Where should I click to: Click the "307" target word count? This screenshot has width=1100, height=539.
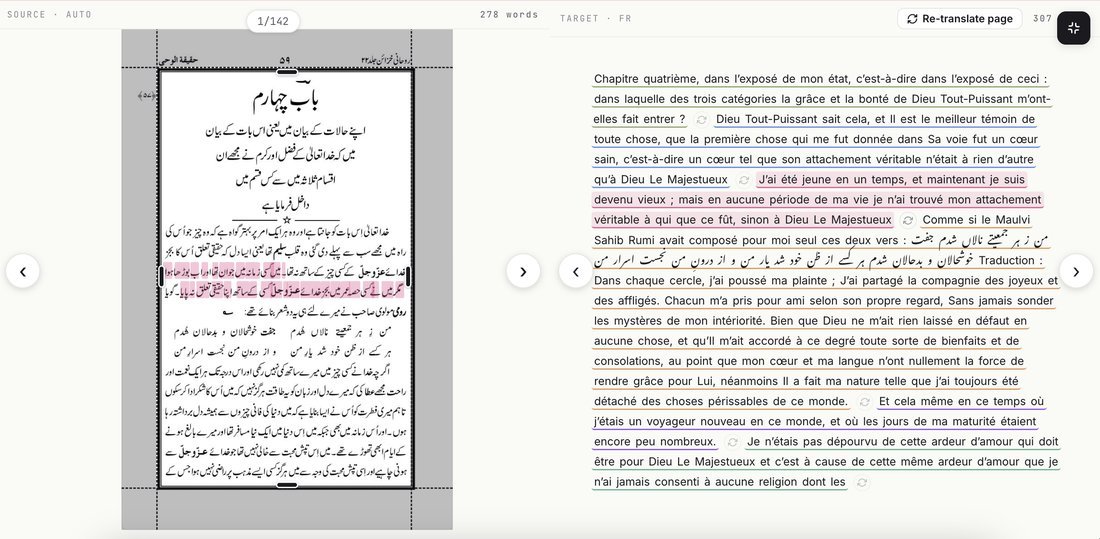coord(1042,19)
